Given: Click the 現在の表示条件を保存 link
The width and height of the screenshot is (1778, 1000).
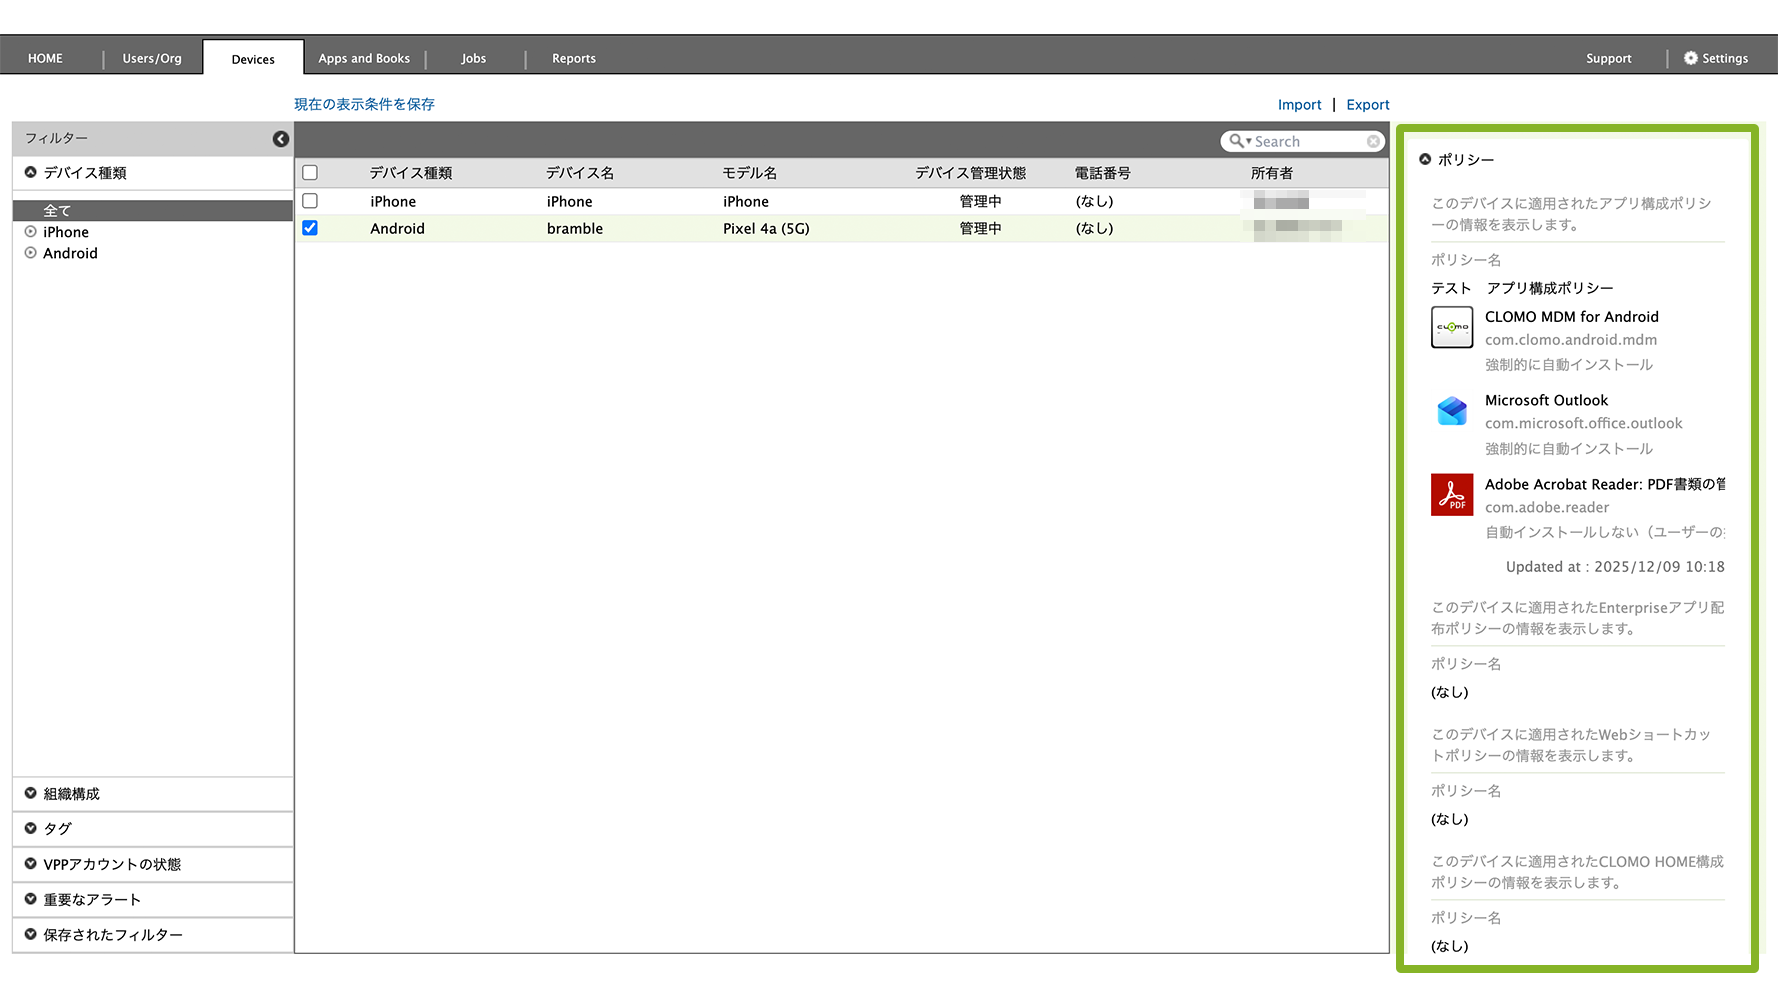Looking at the screenshot, I should (364, 104).
